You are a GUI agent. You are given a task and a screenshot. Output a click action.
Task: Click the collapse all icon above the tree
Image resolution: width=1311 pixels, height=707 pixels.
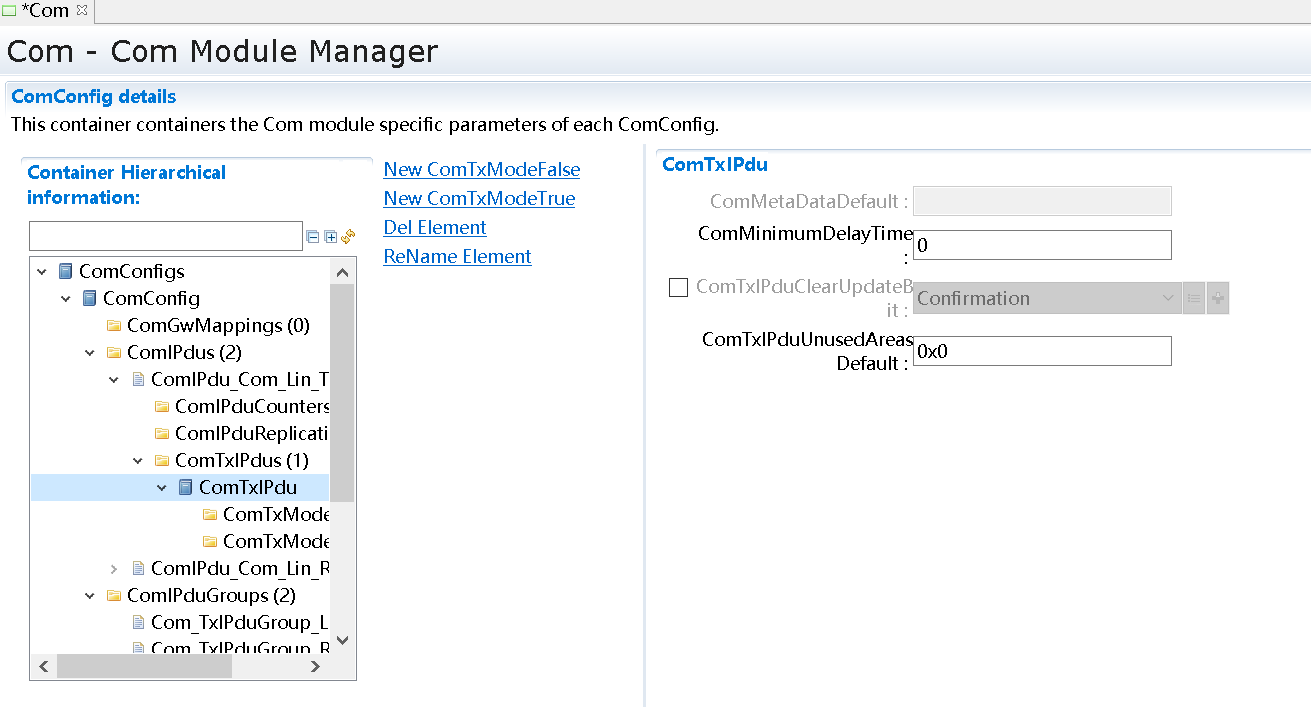[x=313, y=237]
